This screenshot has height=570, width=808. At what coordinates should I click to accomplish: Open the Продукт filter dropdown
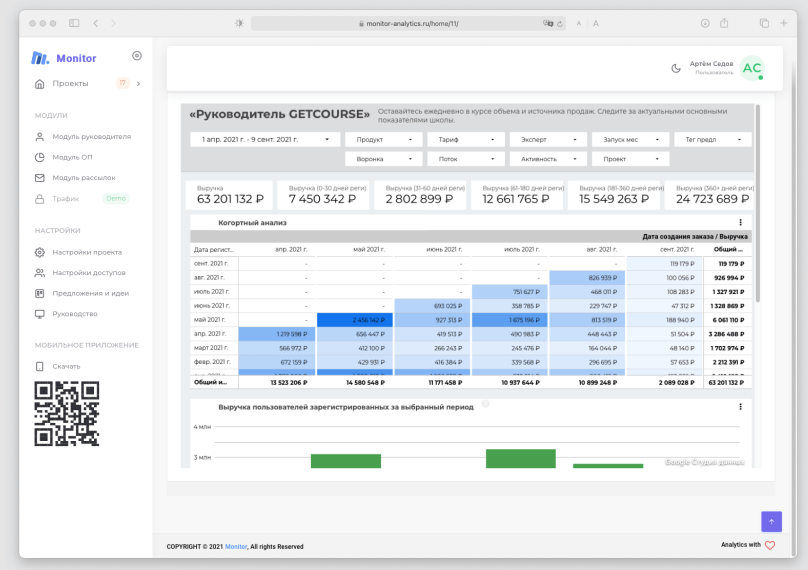tap(385, 140)
